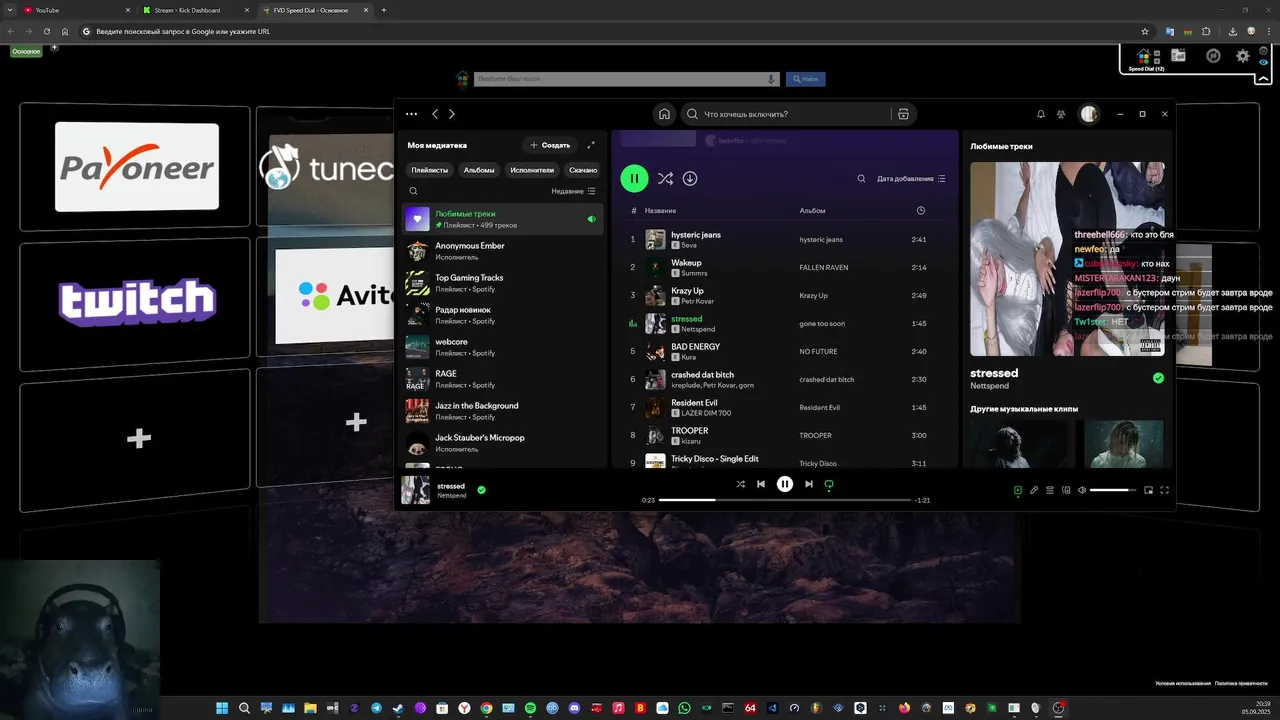1280x720 pixels.
Task: Open lyrics with the microphone icon
Action: pyautogui.click(x=1034, y=490)
